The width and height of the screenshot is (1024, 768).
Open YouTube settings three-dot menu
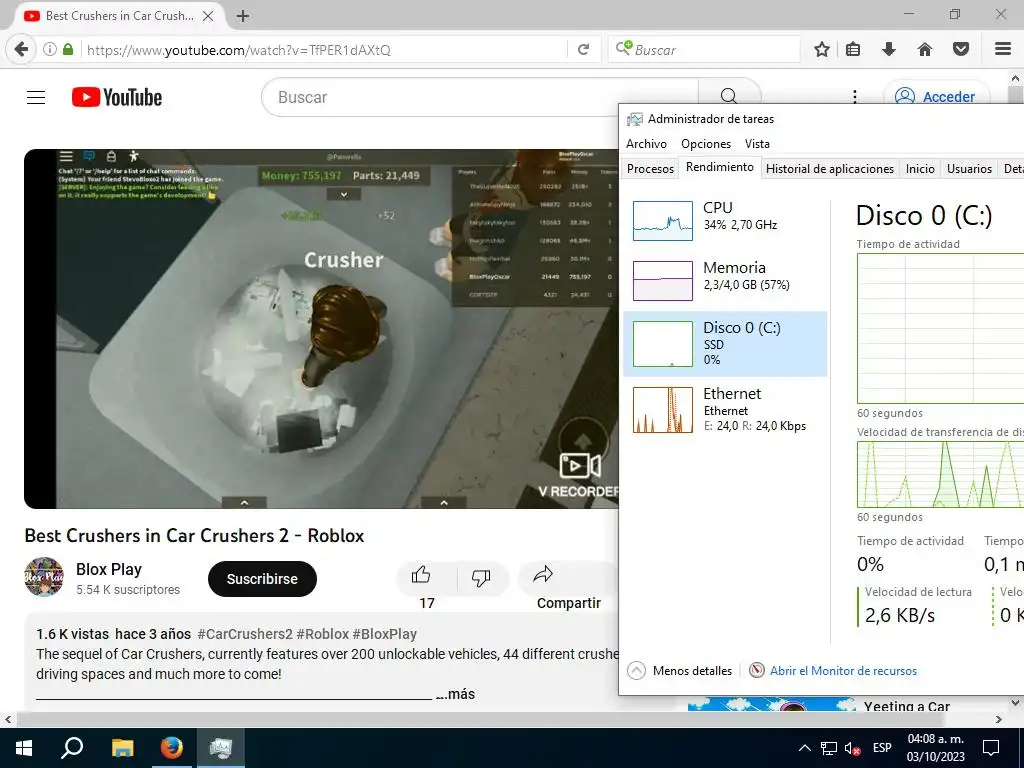pyautogui.click(x=854, y=97)
